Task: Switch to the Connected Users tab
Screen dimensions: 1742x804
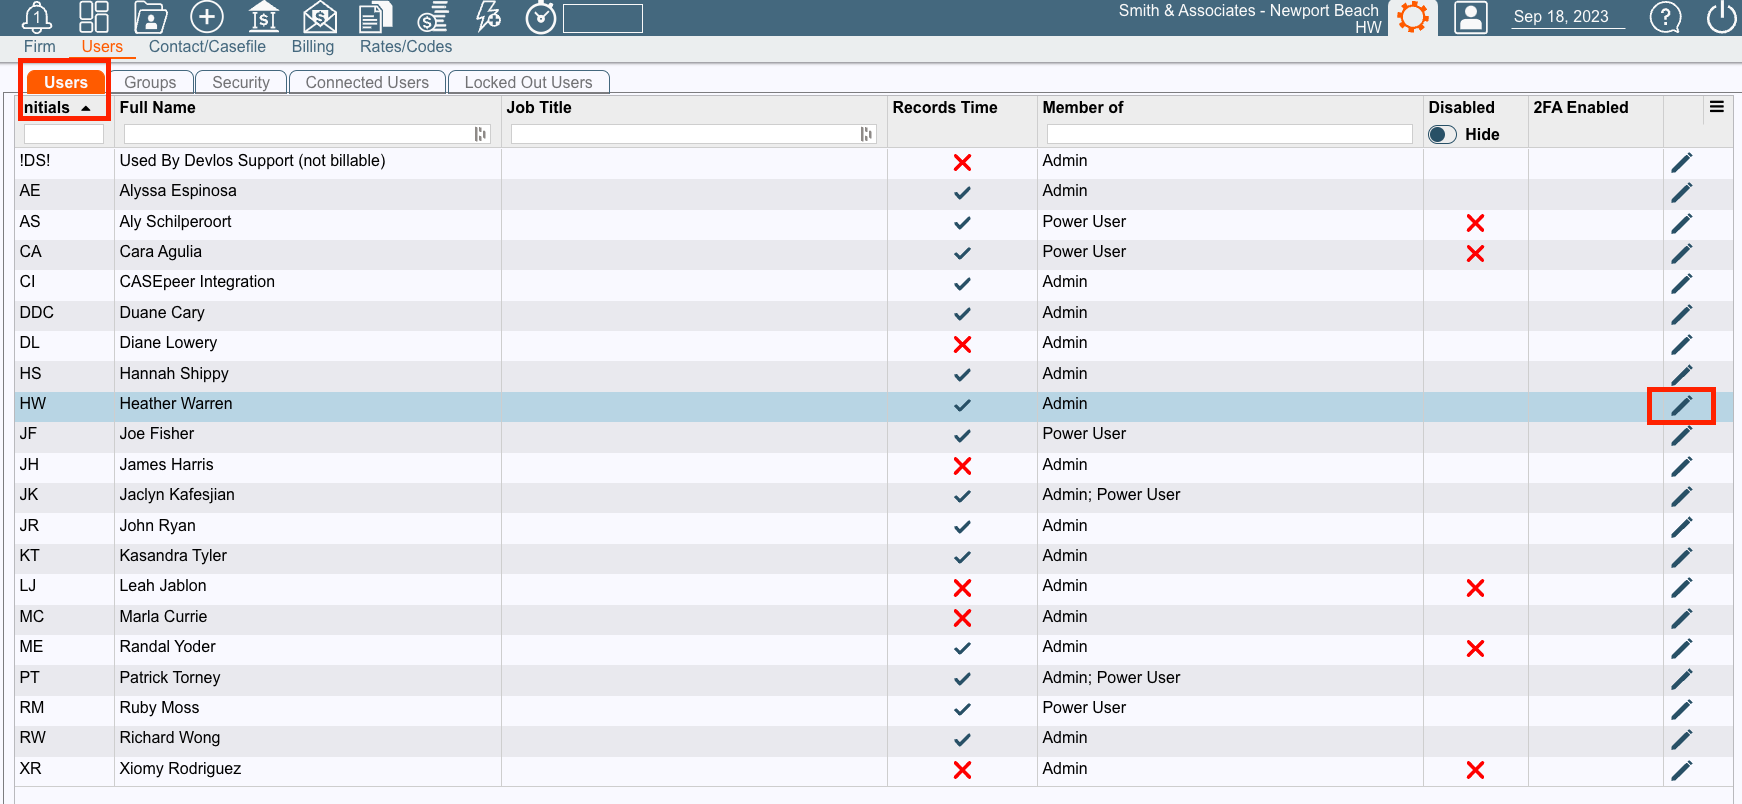Action: pyautogui.click(x=367, y=82)
